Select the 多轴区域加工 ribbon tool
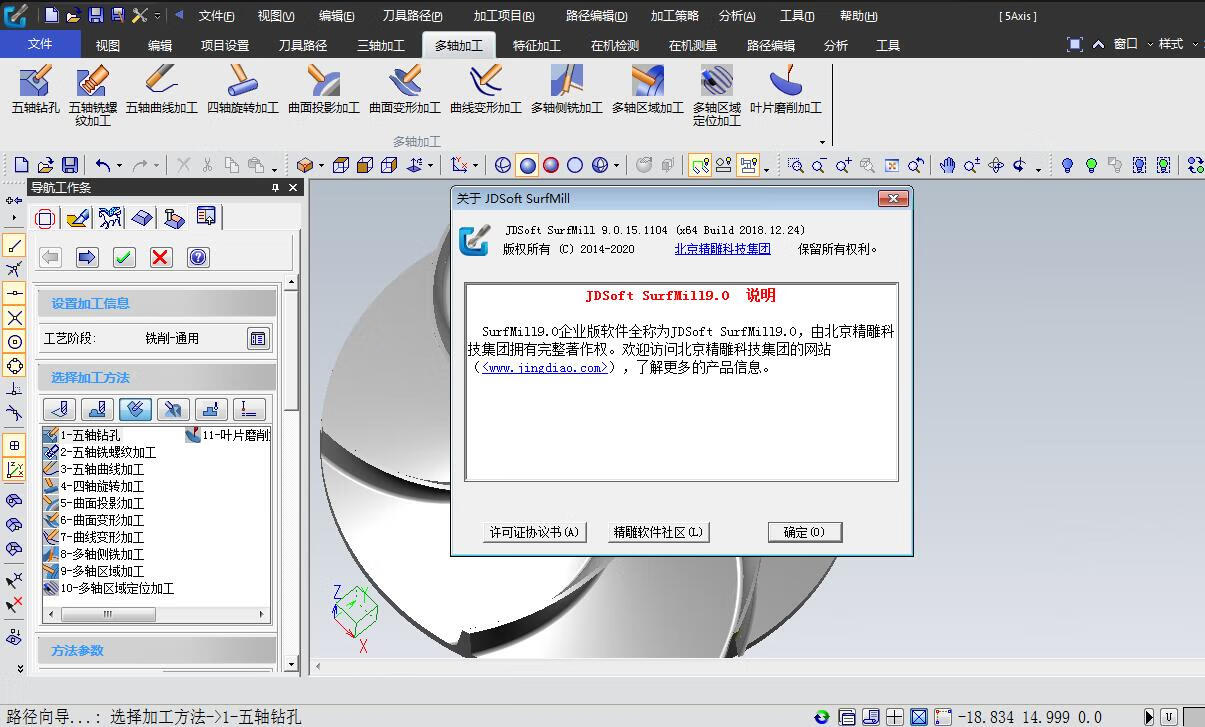The width and height of the screenshot is (1205, 727). (648, 90)
